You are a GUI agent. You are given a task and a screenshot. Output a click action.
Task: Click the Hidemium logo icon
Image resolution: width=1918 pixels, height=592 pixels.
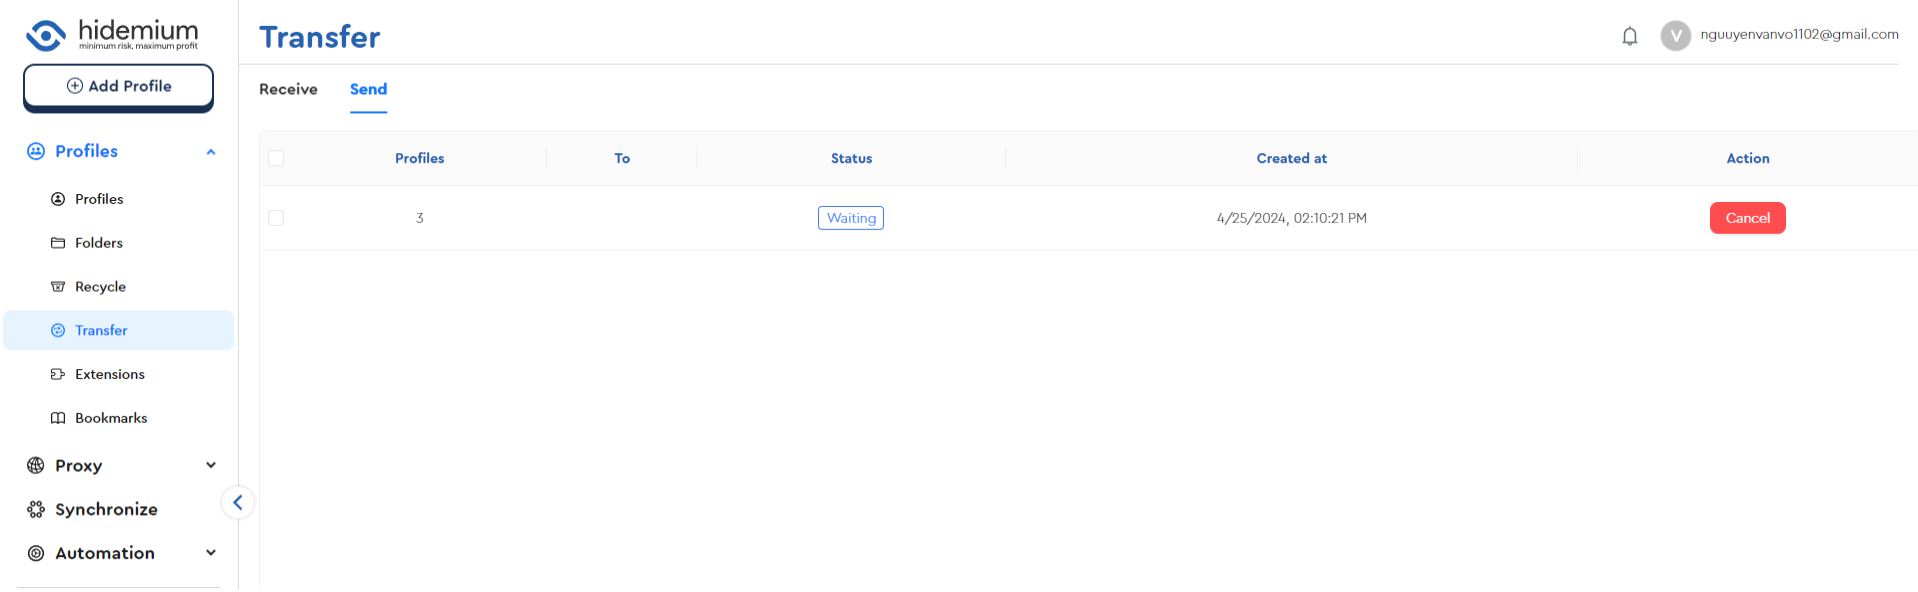coord(46,35)
